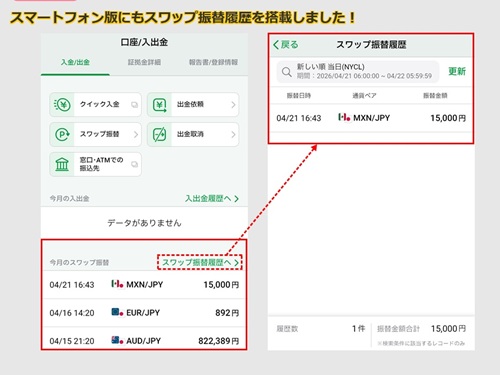Tap the EUR/JPY flag icon
Image resolution: width=500 pixels, height=375 pixels.
pyautogui.click(x=117, y=312)
